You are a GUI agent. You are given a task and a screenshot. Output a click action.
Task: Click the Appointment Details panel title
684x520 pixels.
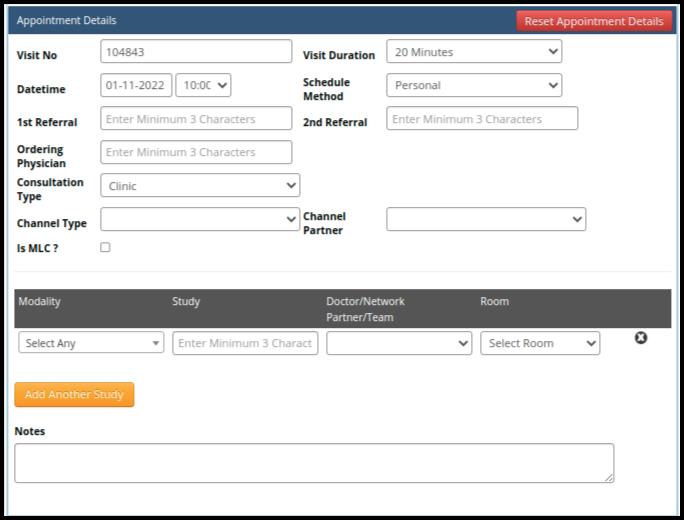click(67, 21)
